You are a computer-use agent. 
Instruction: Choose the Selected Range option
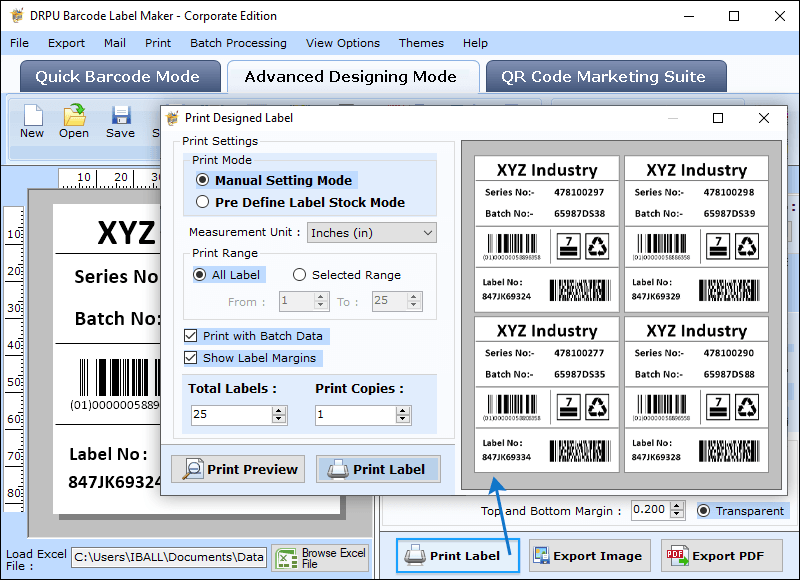pos(299,275)
